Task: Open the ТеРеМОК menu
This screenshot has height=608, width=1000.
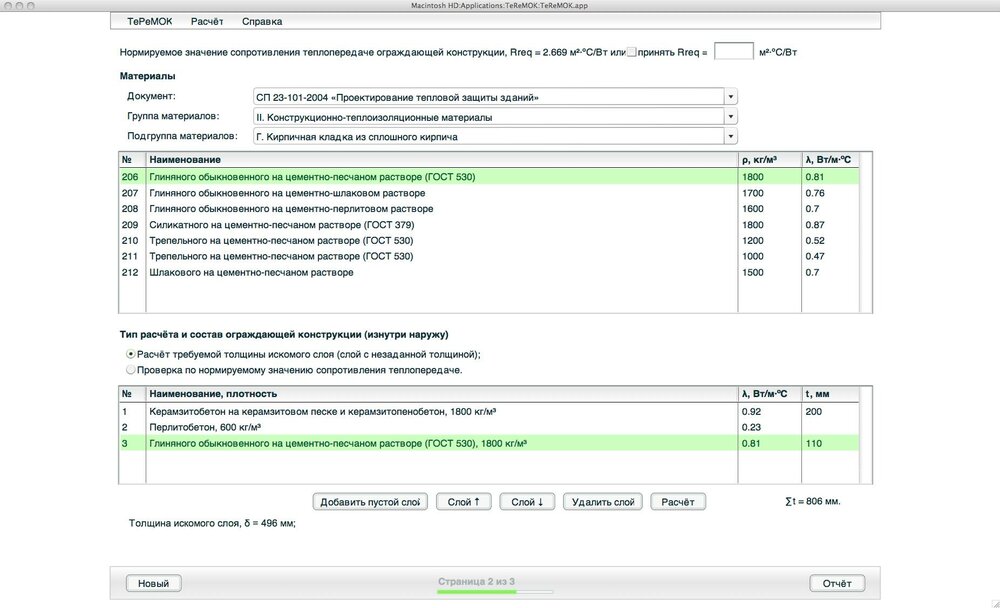Action: click(x=148, y=21)
